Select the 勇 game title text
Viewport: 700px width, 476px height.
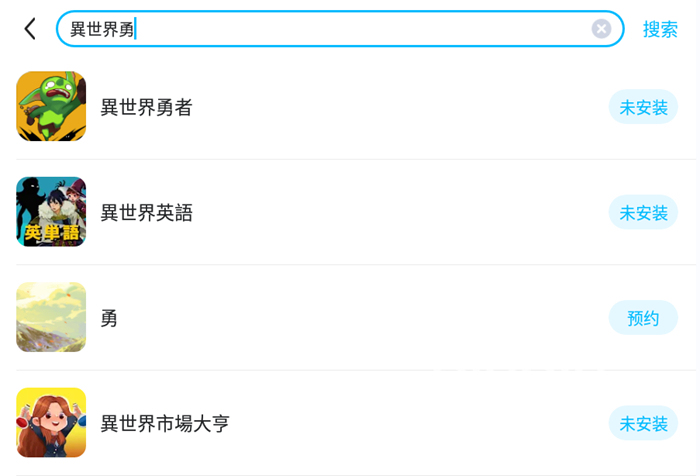coord(109,318)
